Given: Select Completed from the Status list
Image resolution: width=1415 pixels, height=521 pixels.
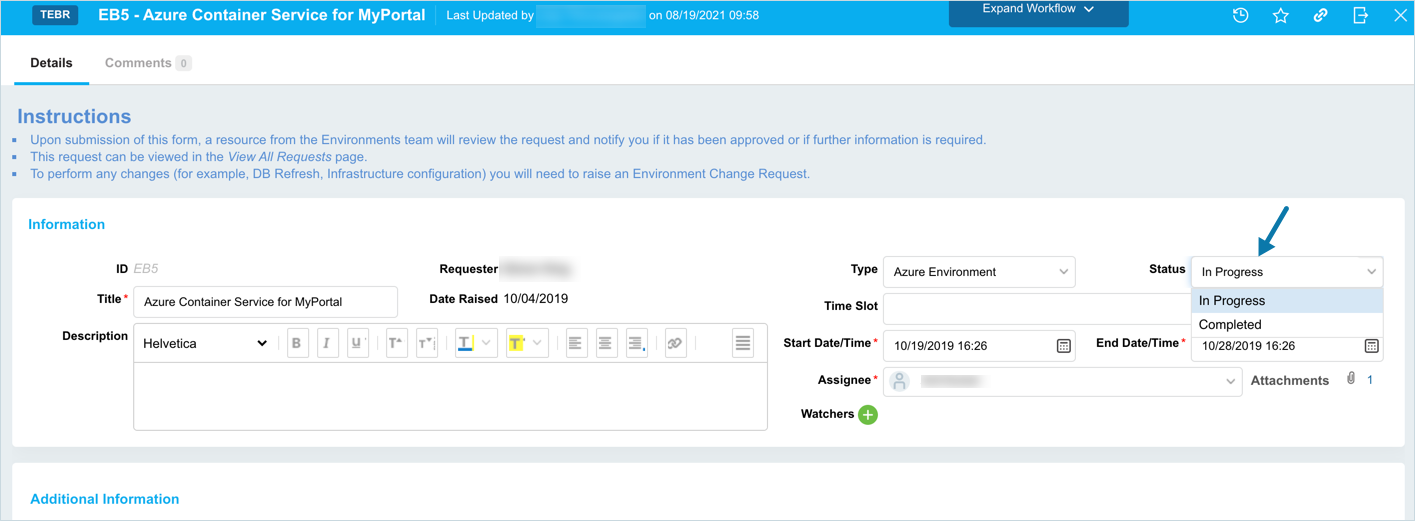Looking at the screenshot, I should tap(1230, 325).
